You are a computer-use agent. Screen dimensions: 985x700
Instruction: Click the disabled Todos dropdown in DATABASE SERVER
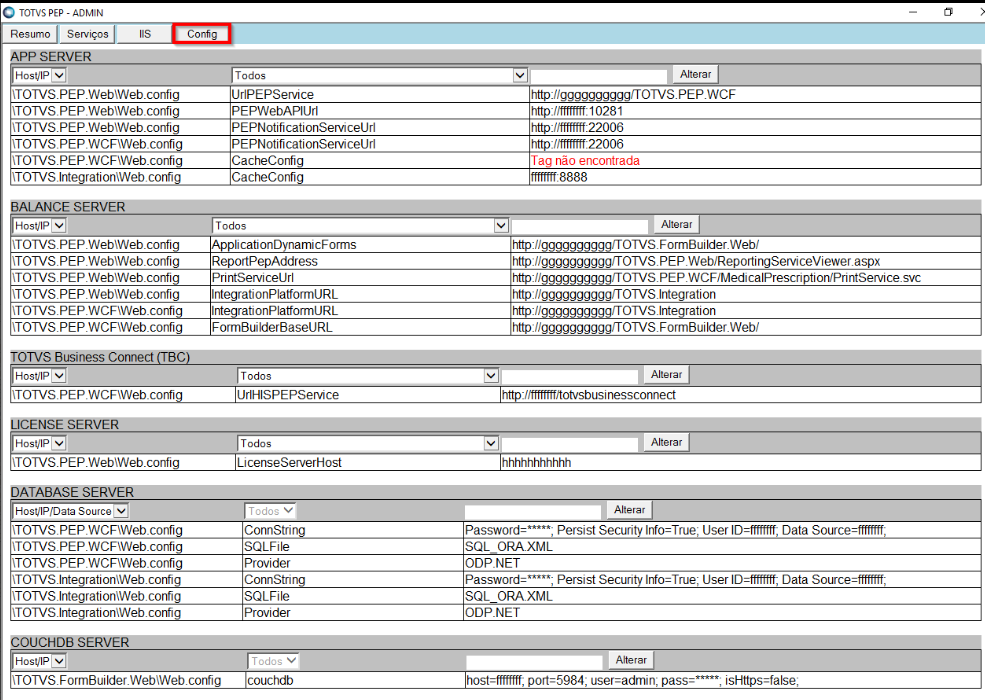pos(270,511)
